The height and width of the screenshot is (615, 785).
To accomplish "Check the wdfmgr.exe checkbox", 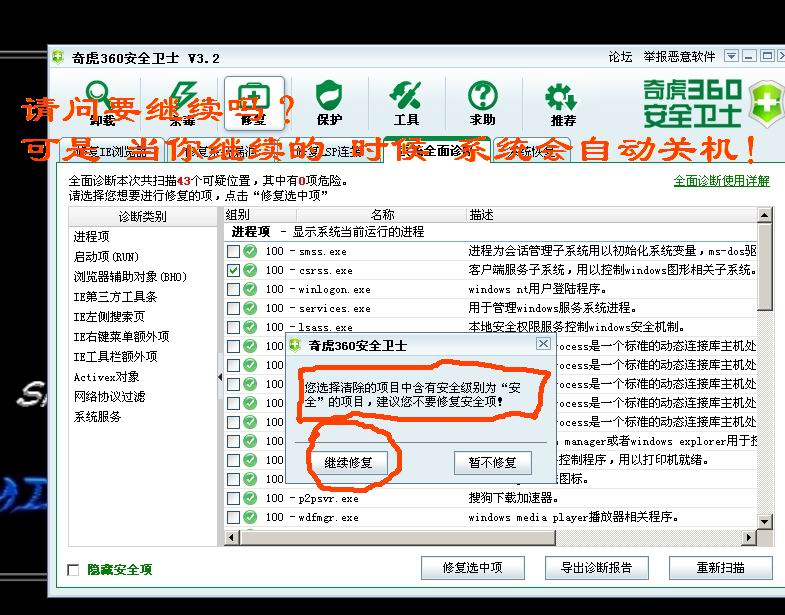I will [x=233, y=517].
